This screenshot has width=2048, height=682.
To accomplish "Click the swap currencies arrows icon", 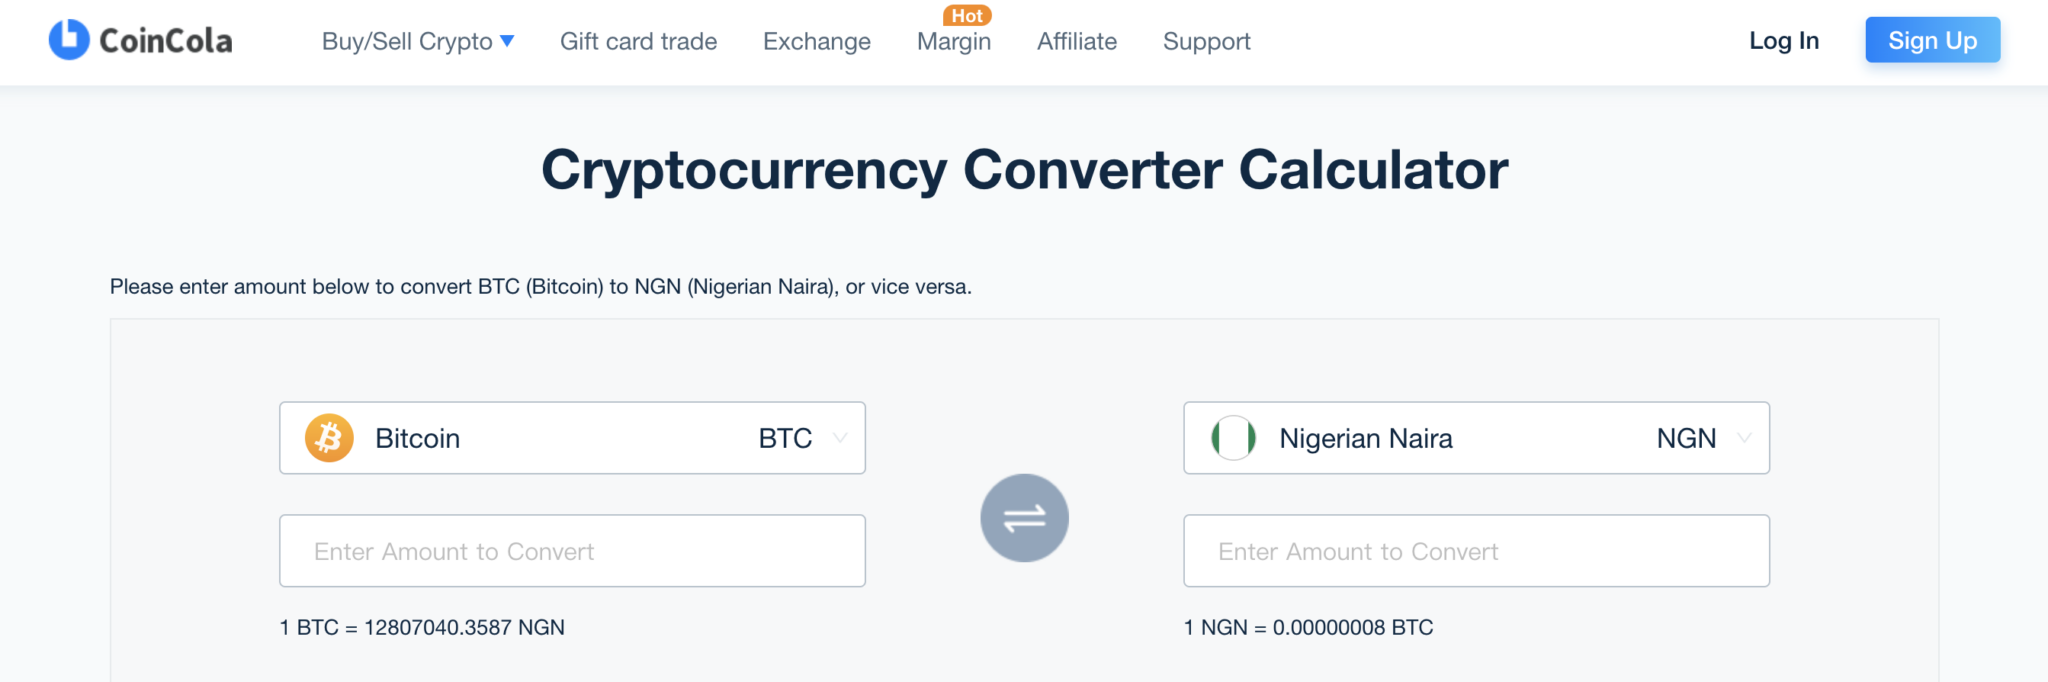I will pyautogui.click(x=1024, y=518).
